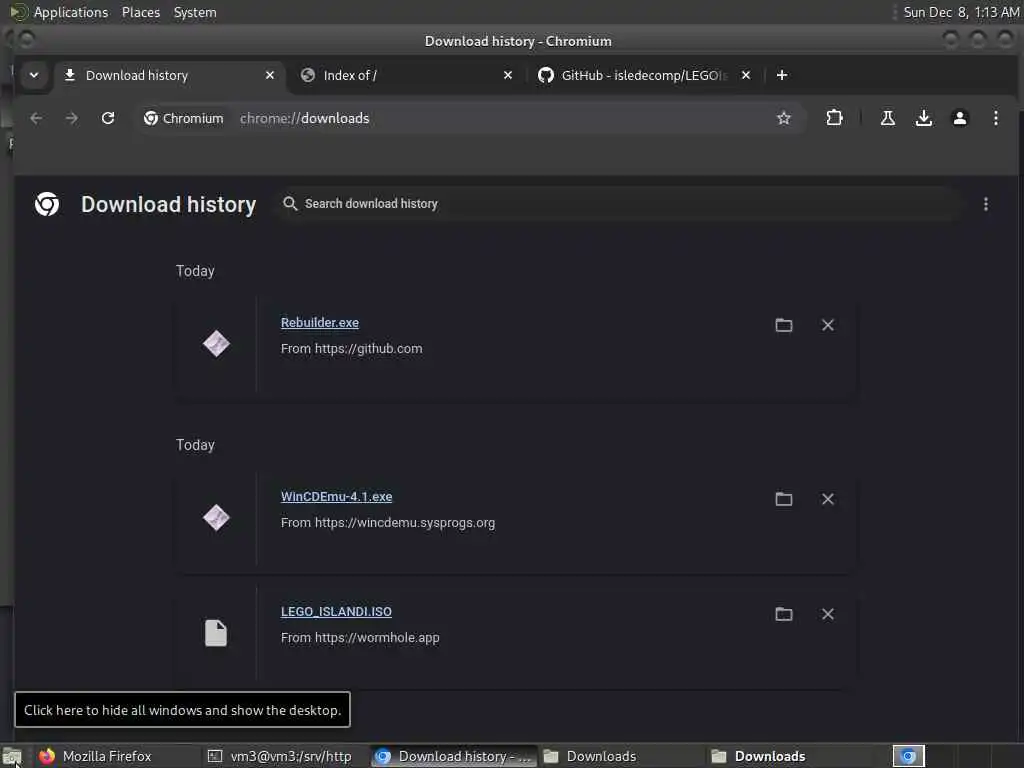Viewport: 1024px width, 768px height.
Task: Click the show desktop button in taskbar
Action: pyautogui.click(x=12, y=756)
